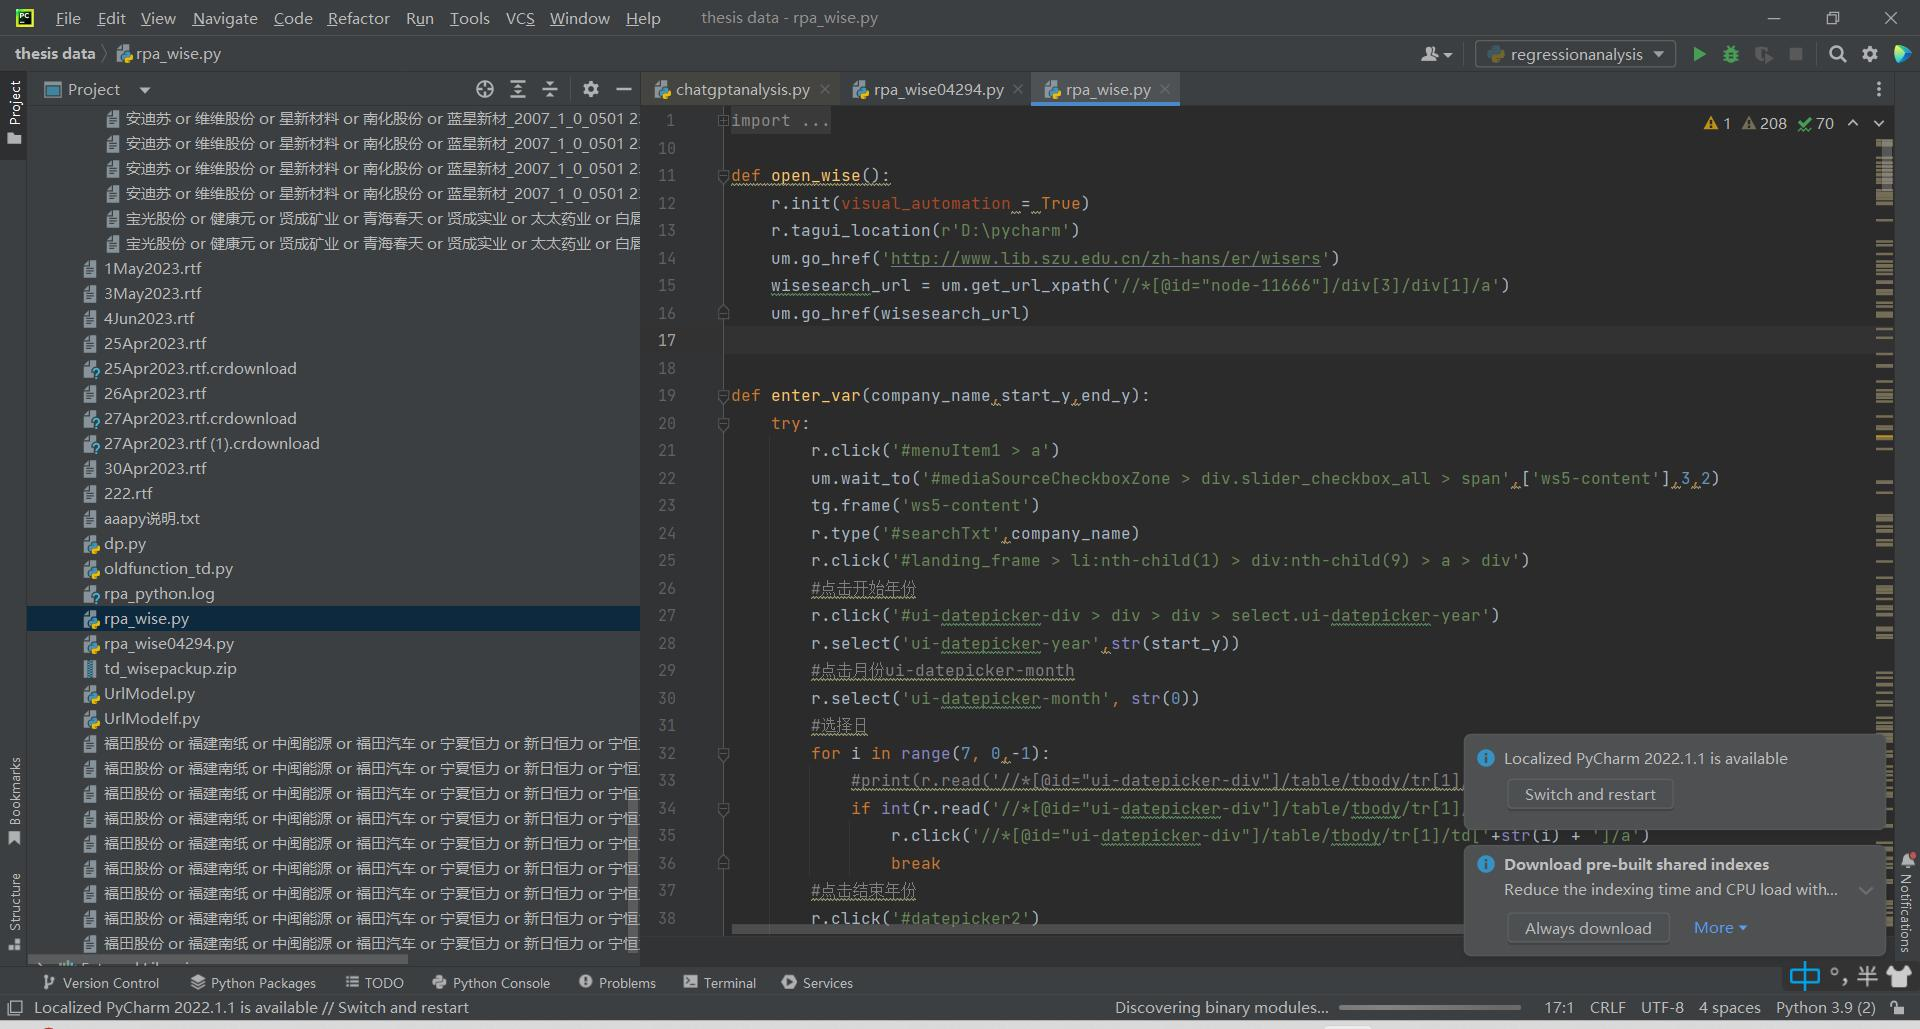This screenshot has width=1920, height=1029.
Task: Click the editor horizontal scrollbar
Action: pyautogui.click(x=1097, y=929)
